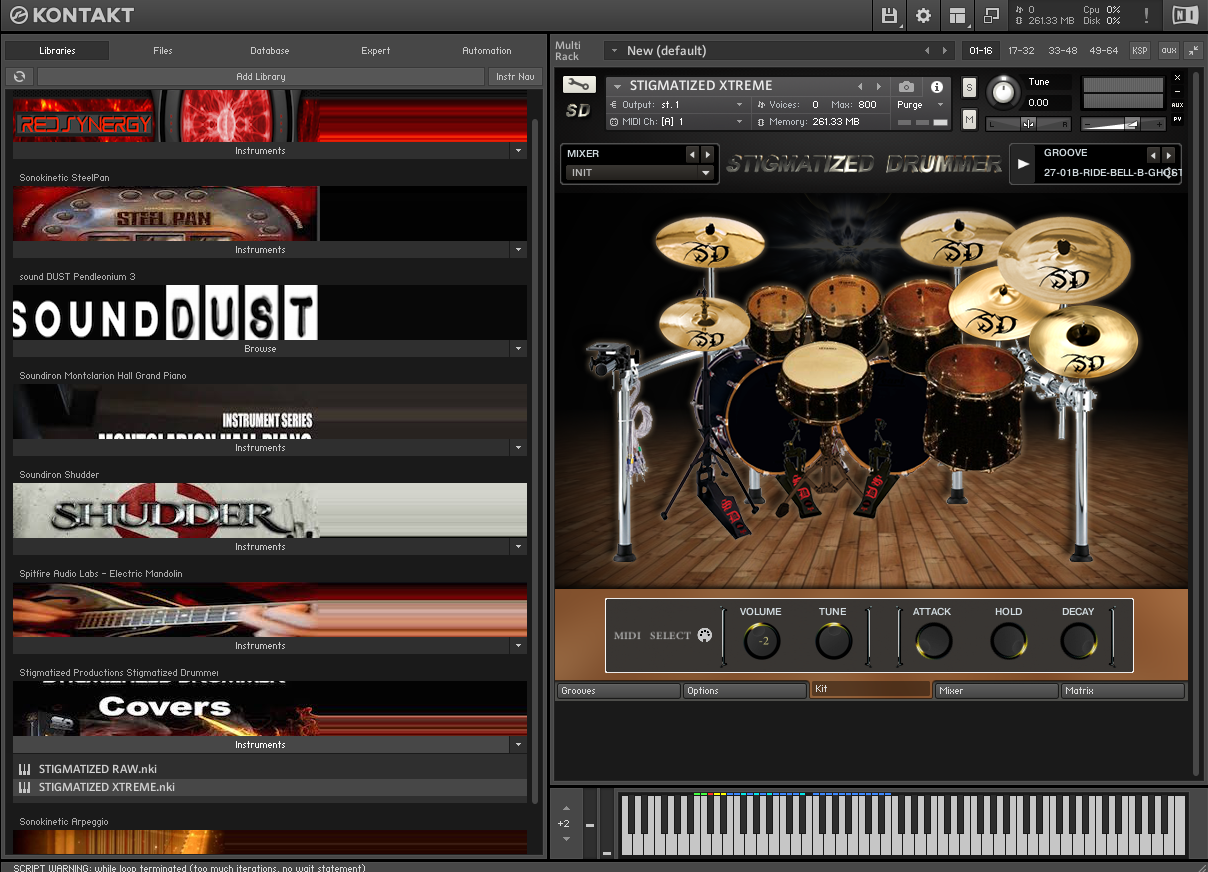Toggle the KSP script editor

[x=1140, y=50]
